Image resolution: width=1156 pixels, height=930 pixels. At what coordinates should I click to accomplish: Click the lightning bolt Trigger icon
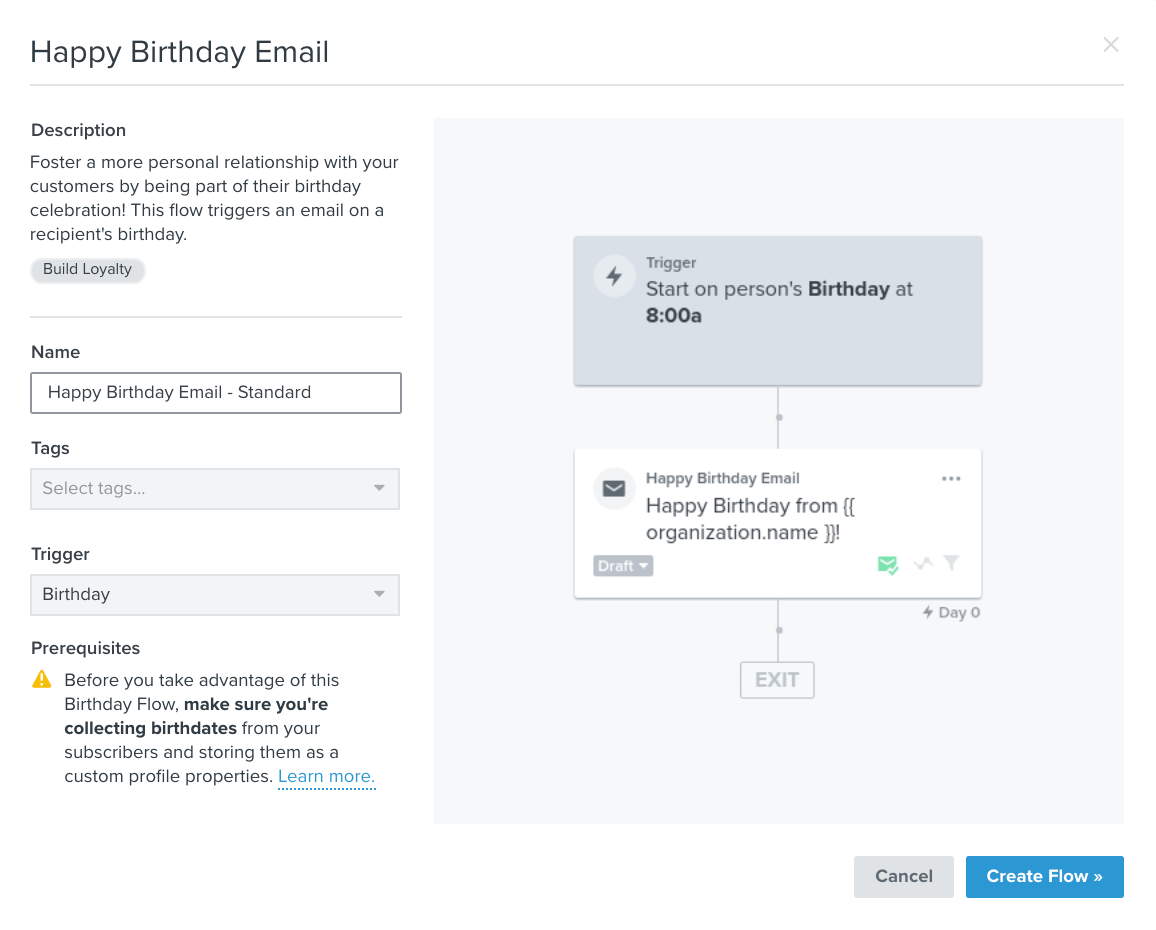point(614,276)
